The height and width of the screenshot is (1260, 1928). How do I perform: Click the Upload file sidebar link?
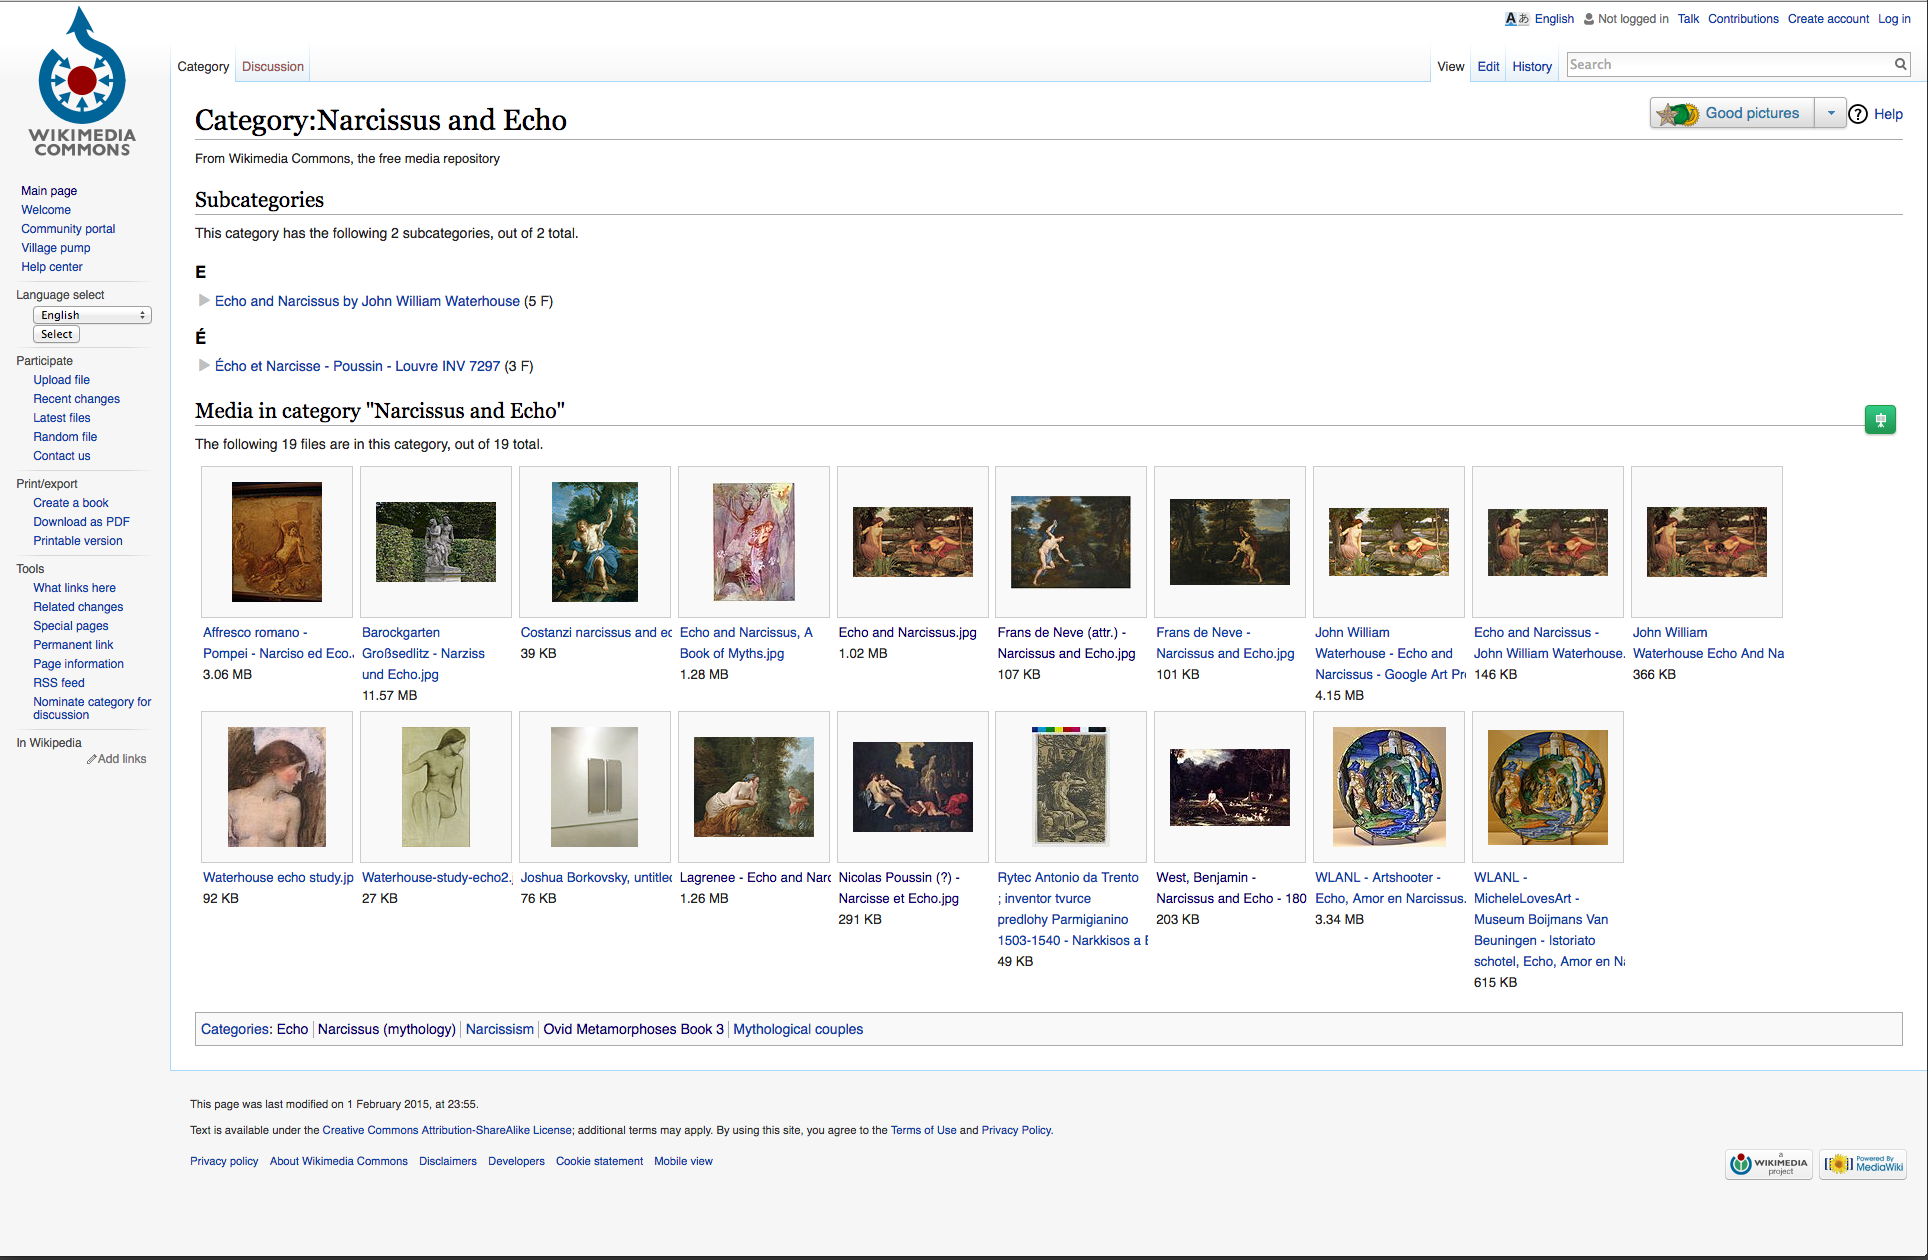(61, 380)
